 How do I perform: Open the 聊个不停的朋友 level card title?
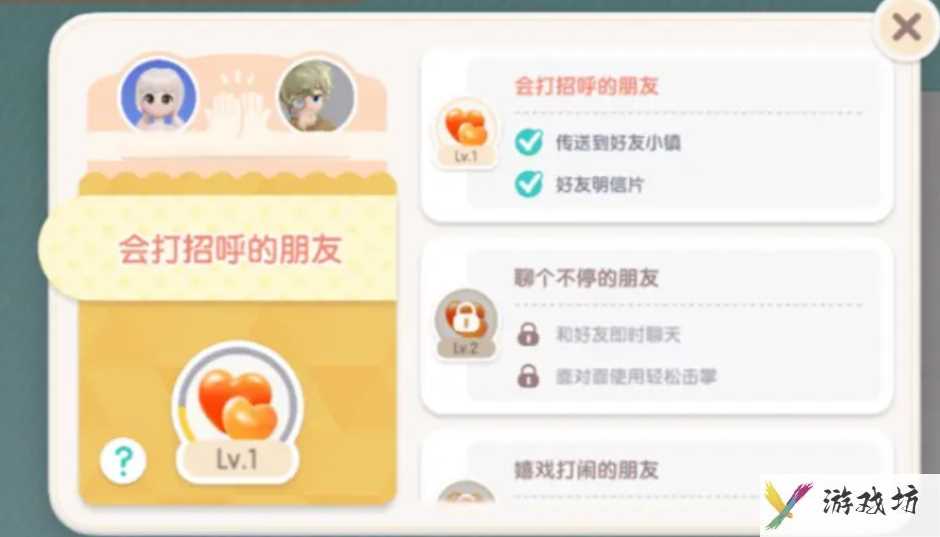[587, 277]
